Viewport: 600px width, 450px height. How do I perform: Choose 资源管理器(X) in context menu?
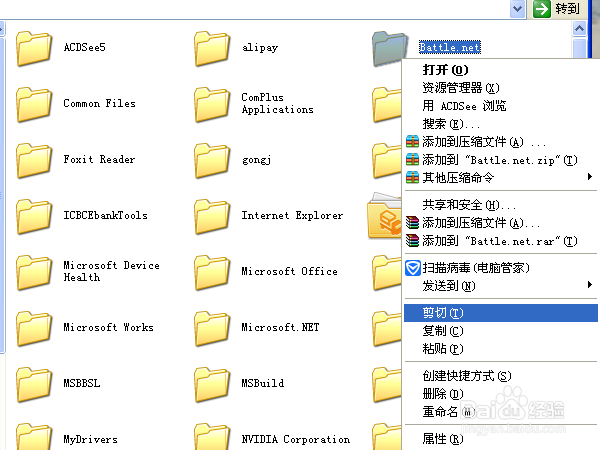pyautogui.click(x=501, y=88)
